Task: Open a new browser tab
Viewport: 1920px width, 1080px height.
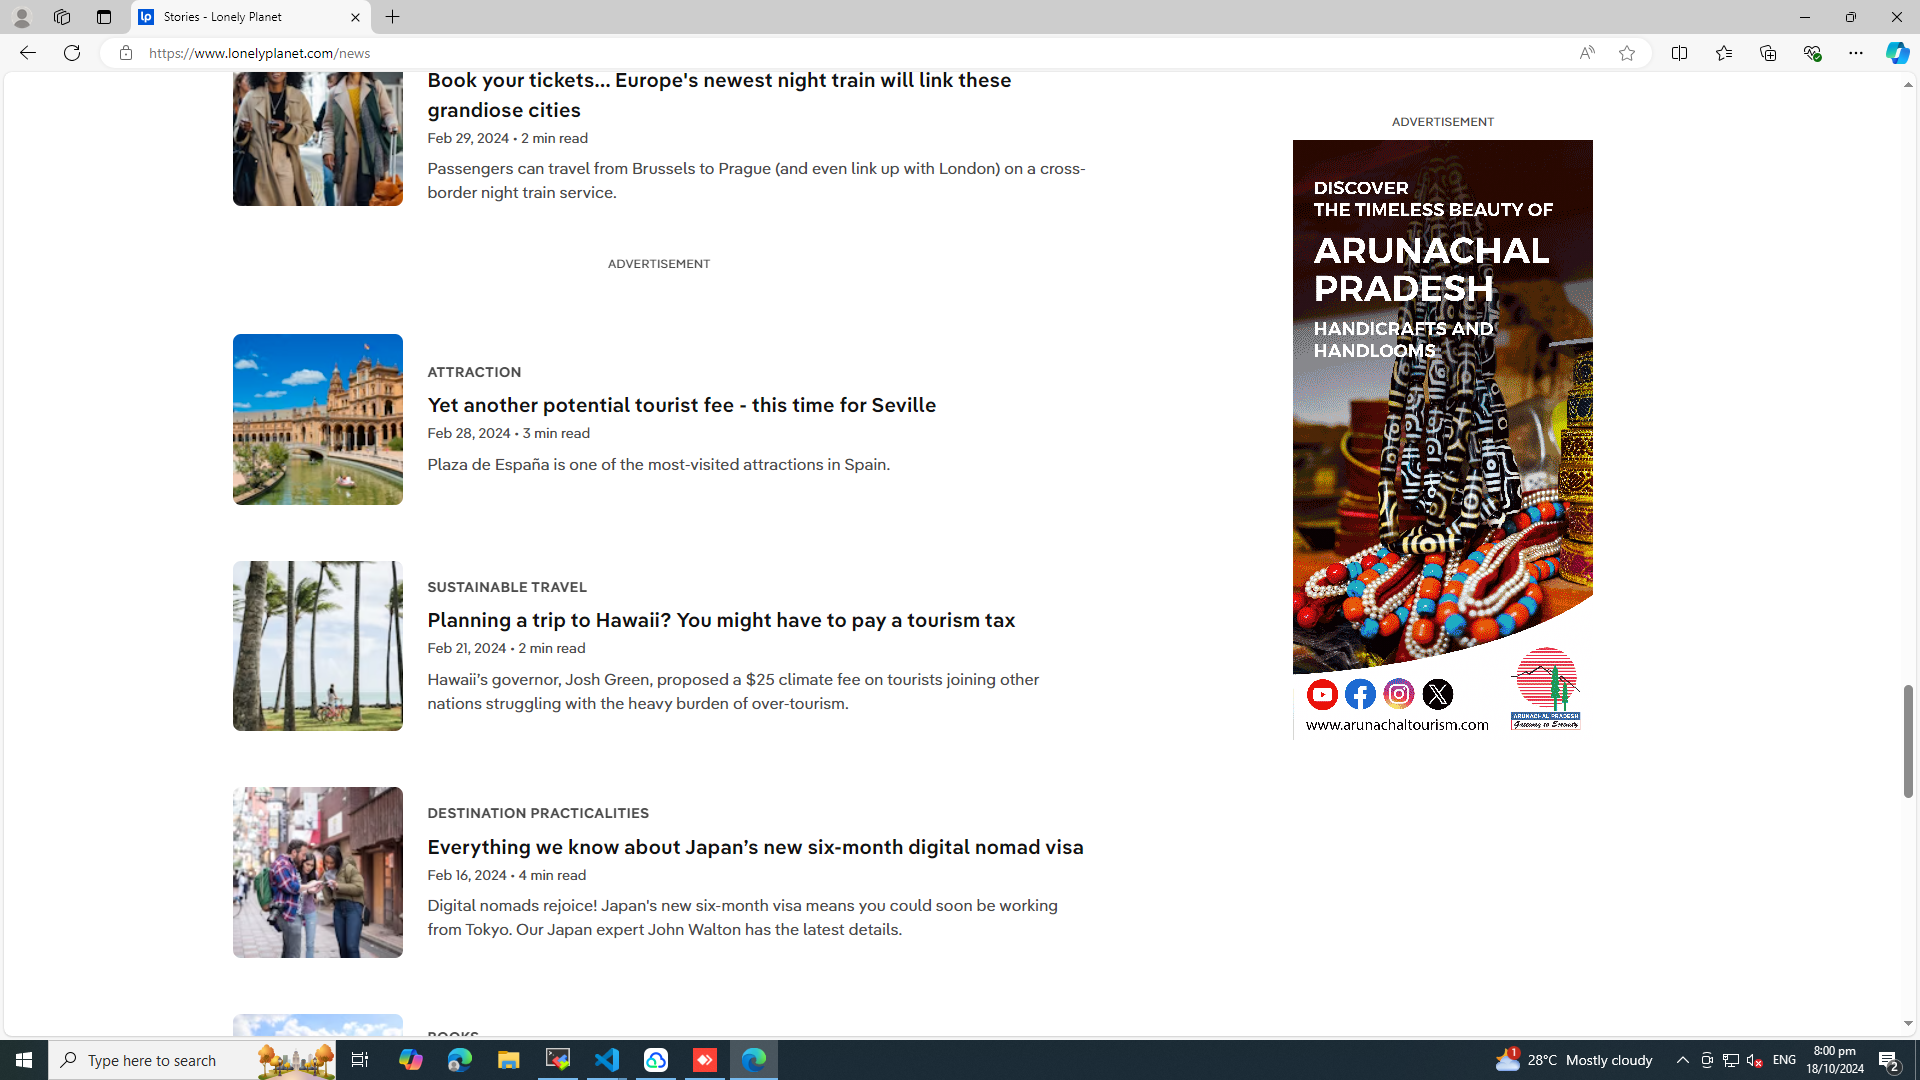Action: (x=393, y=17)
